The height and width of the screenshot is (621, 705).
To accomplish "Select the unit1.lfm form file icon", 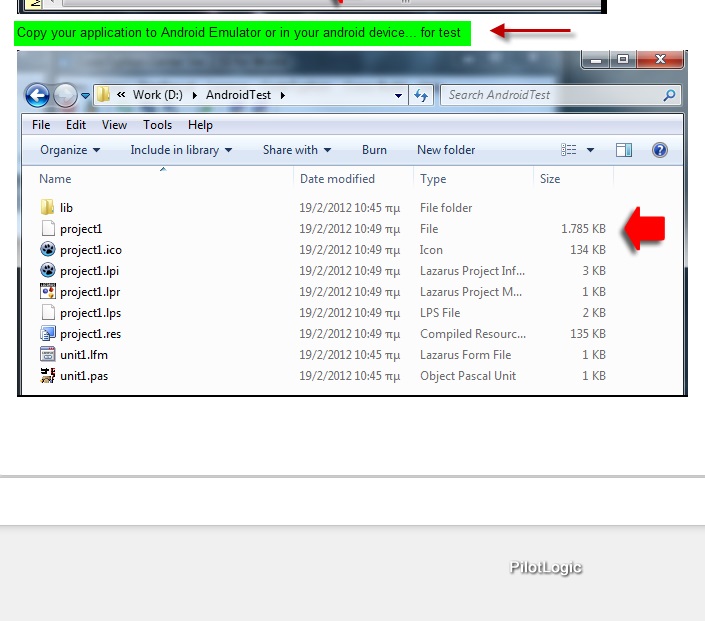I will point(48,354).
